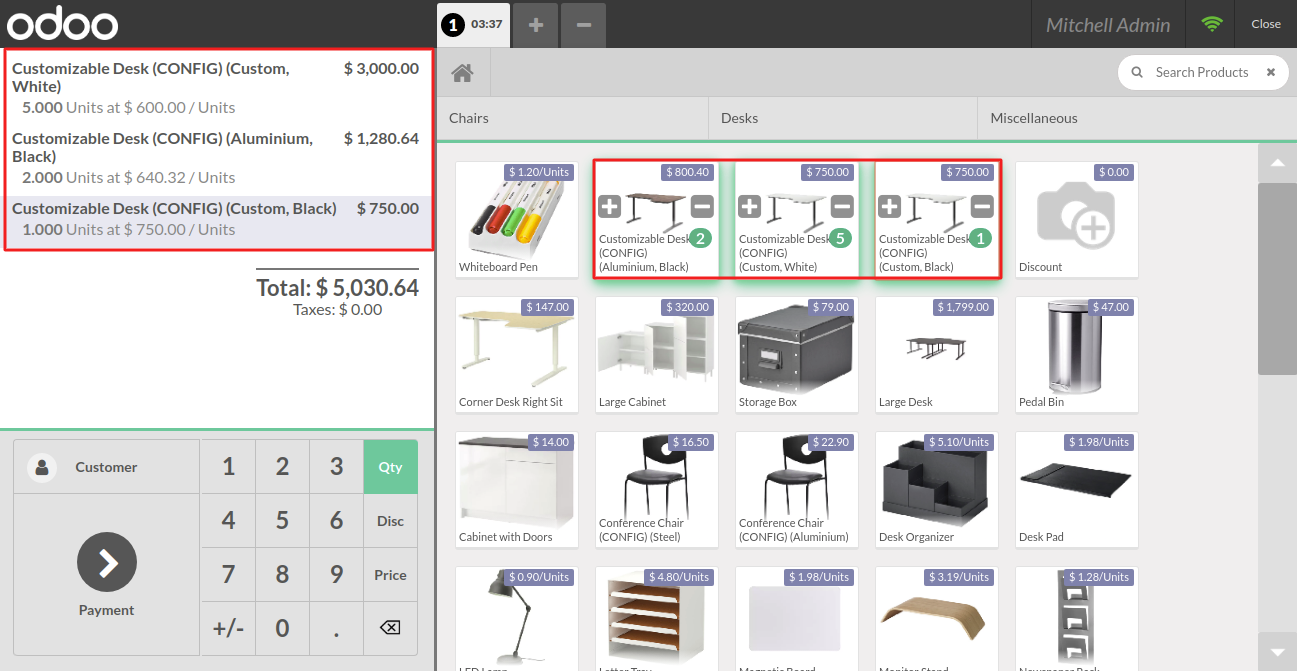Add Conference Chair (Steel) product
The image size is (1297, 671).
(x=657, y=490)
